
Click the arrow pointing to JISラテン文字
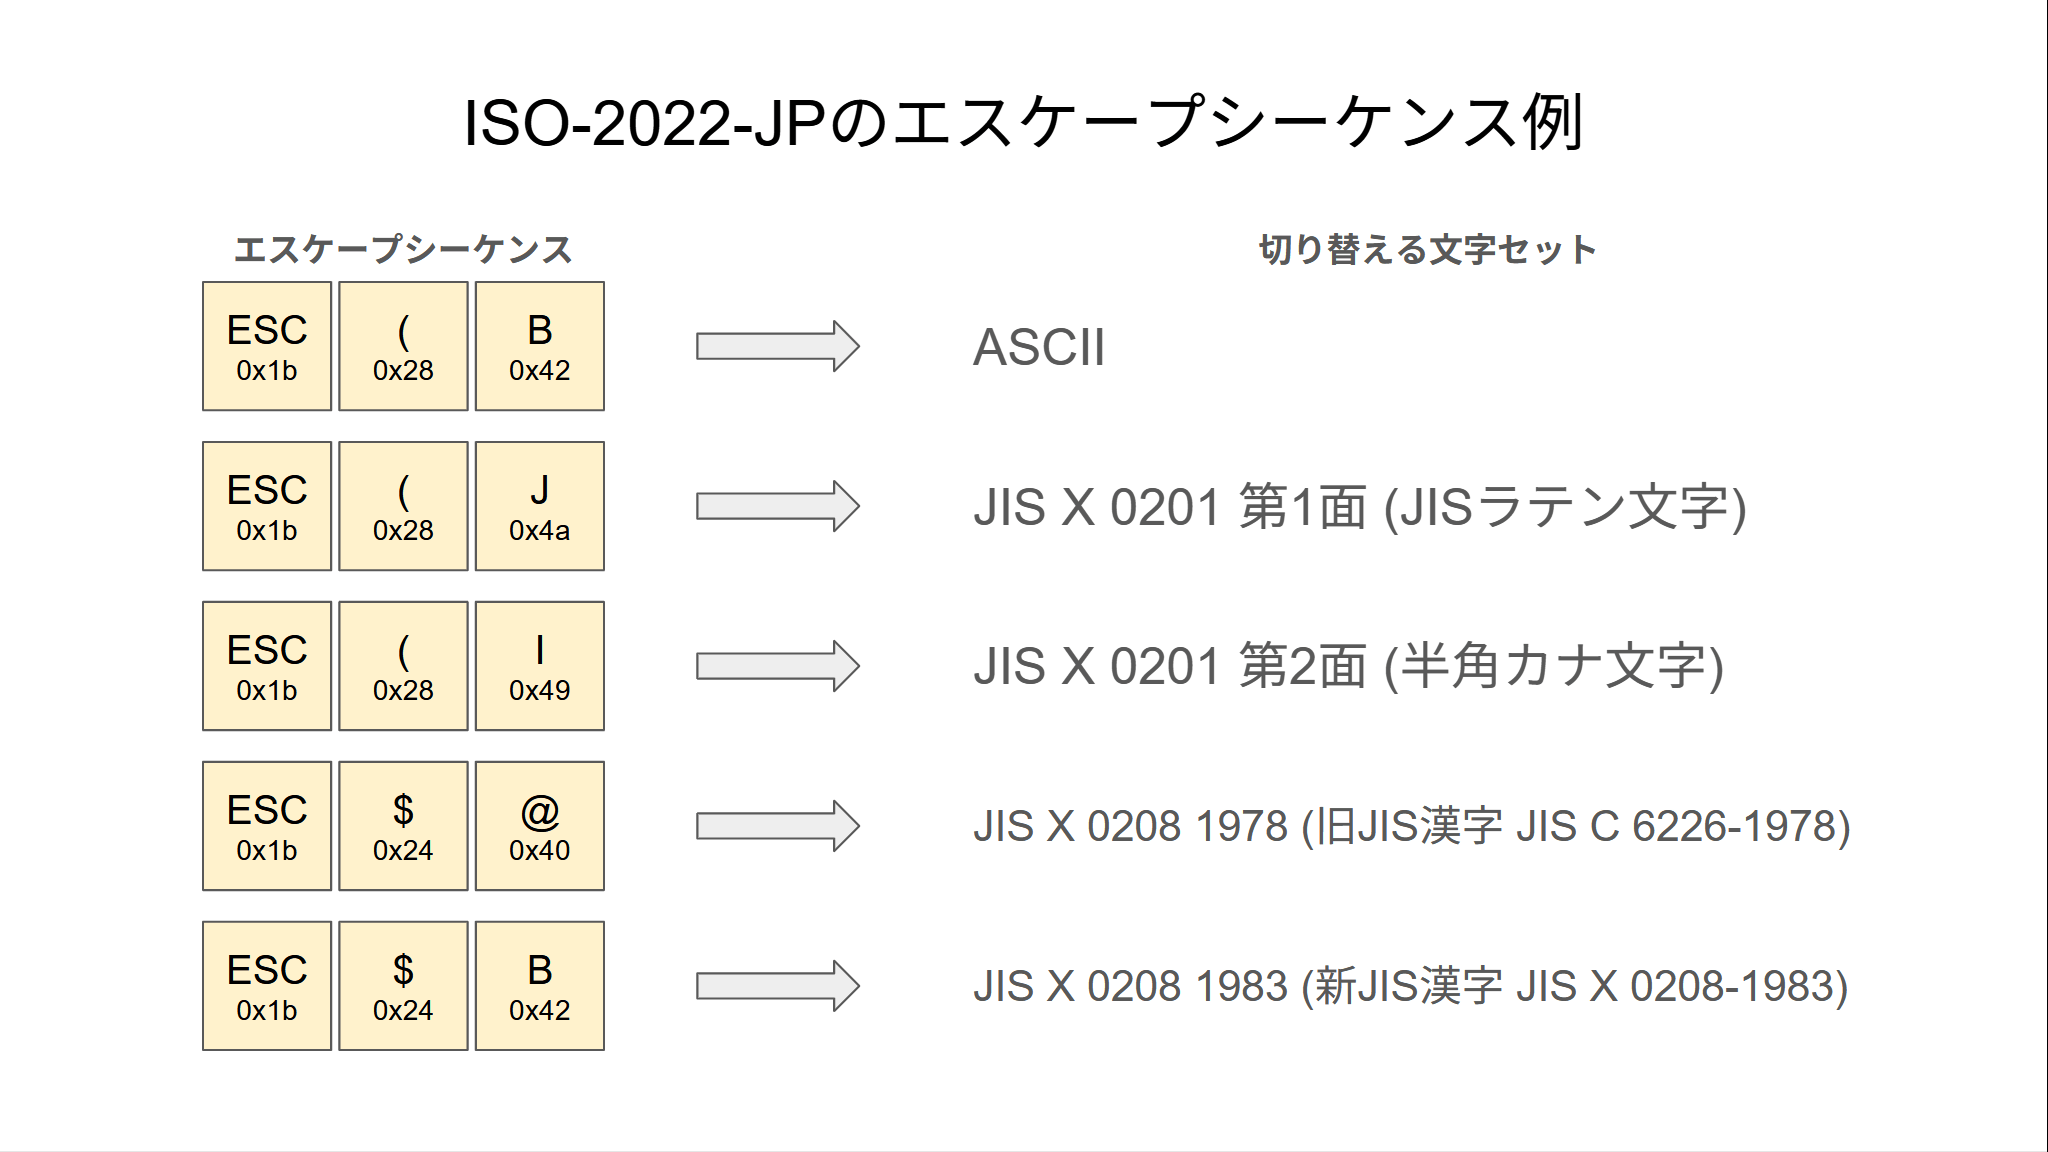pyautogui.click(x=778, y=506)
